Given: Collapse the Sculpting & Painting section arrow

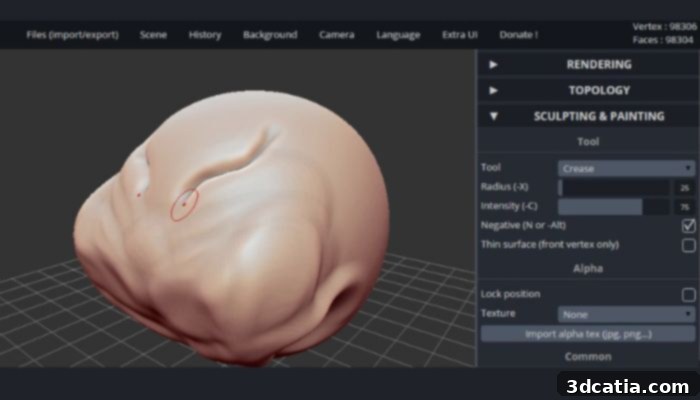Looking at the screenshot, I should coord(493,117).
